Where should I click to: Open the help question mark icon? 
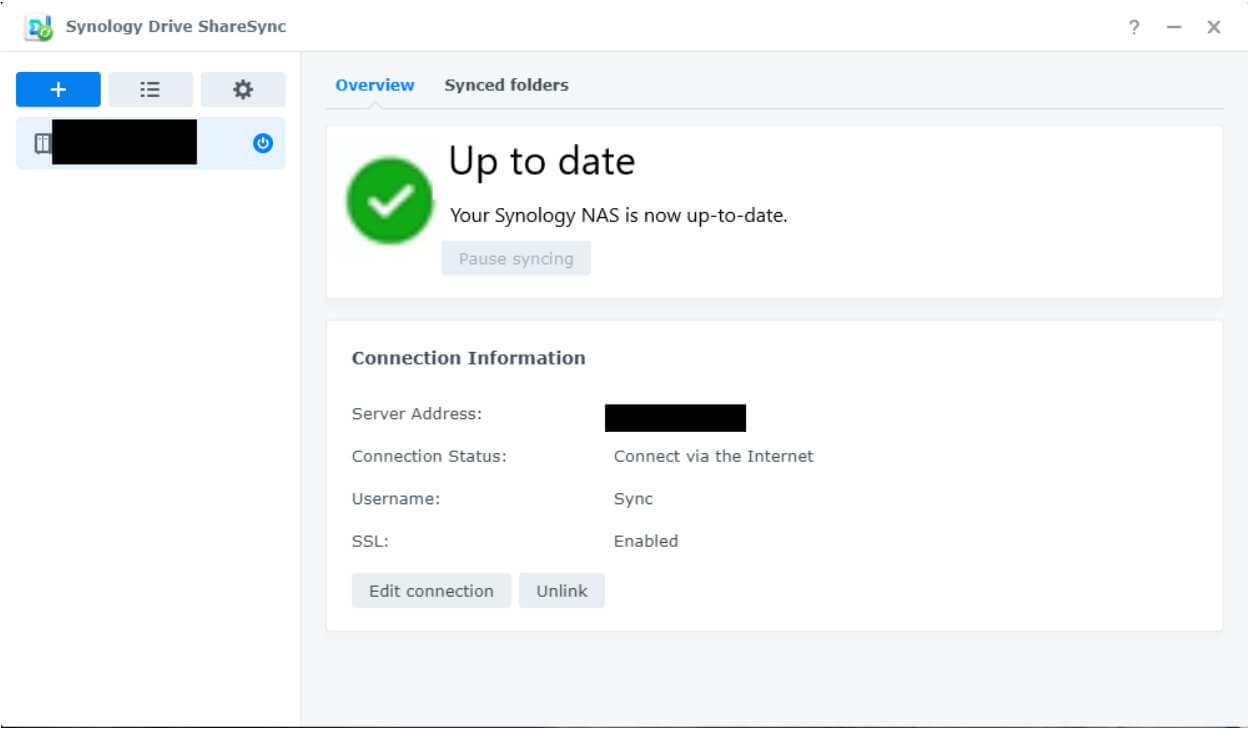coord(1133,27)
